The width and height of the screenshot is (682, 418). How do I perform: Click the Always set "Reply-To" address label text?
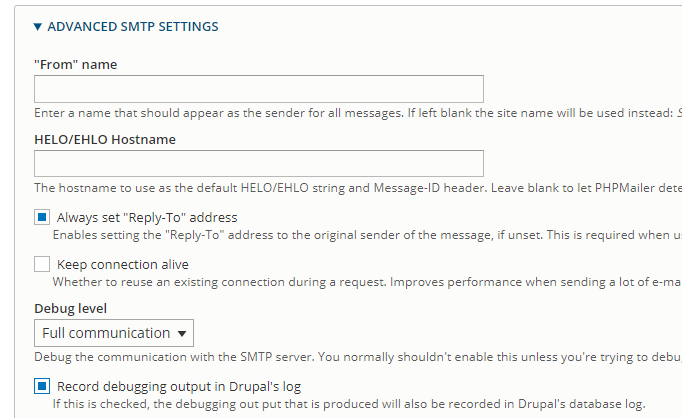coord(147,217)
